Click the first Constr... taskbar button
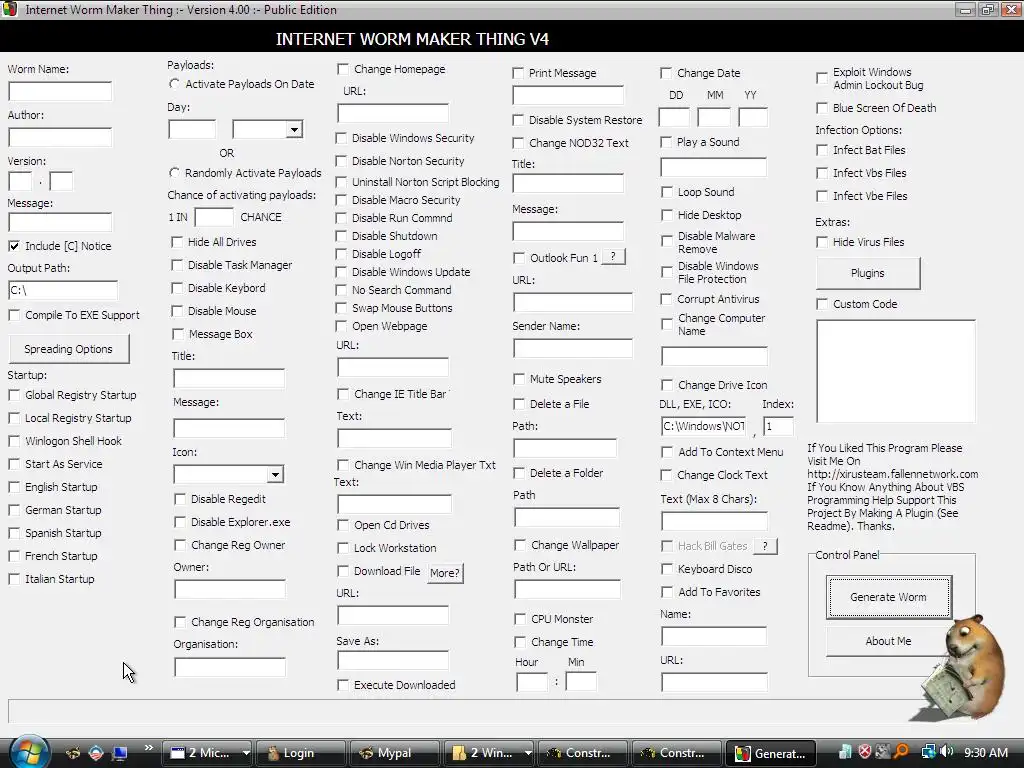This screenshot has width=1024, height=768. point(582,753)
